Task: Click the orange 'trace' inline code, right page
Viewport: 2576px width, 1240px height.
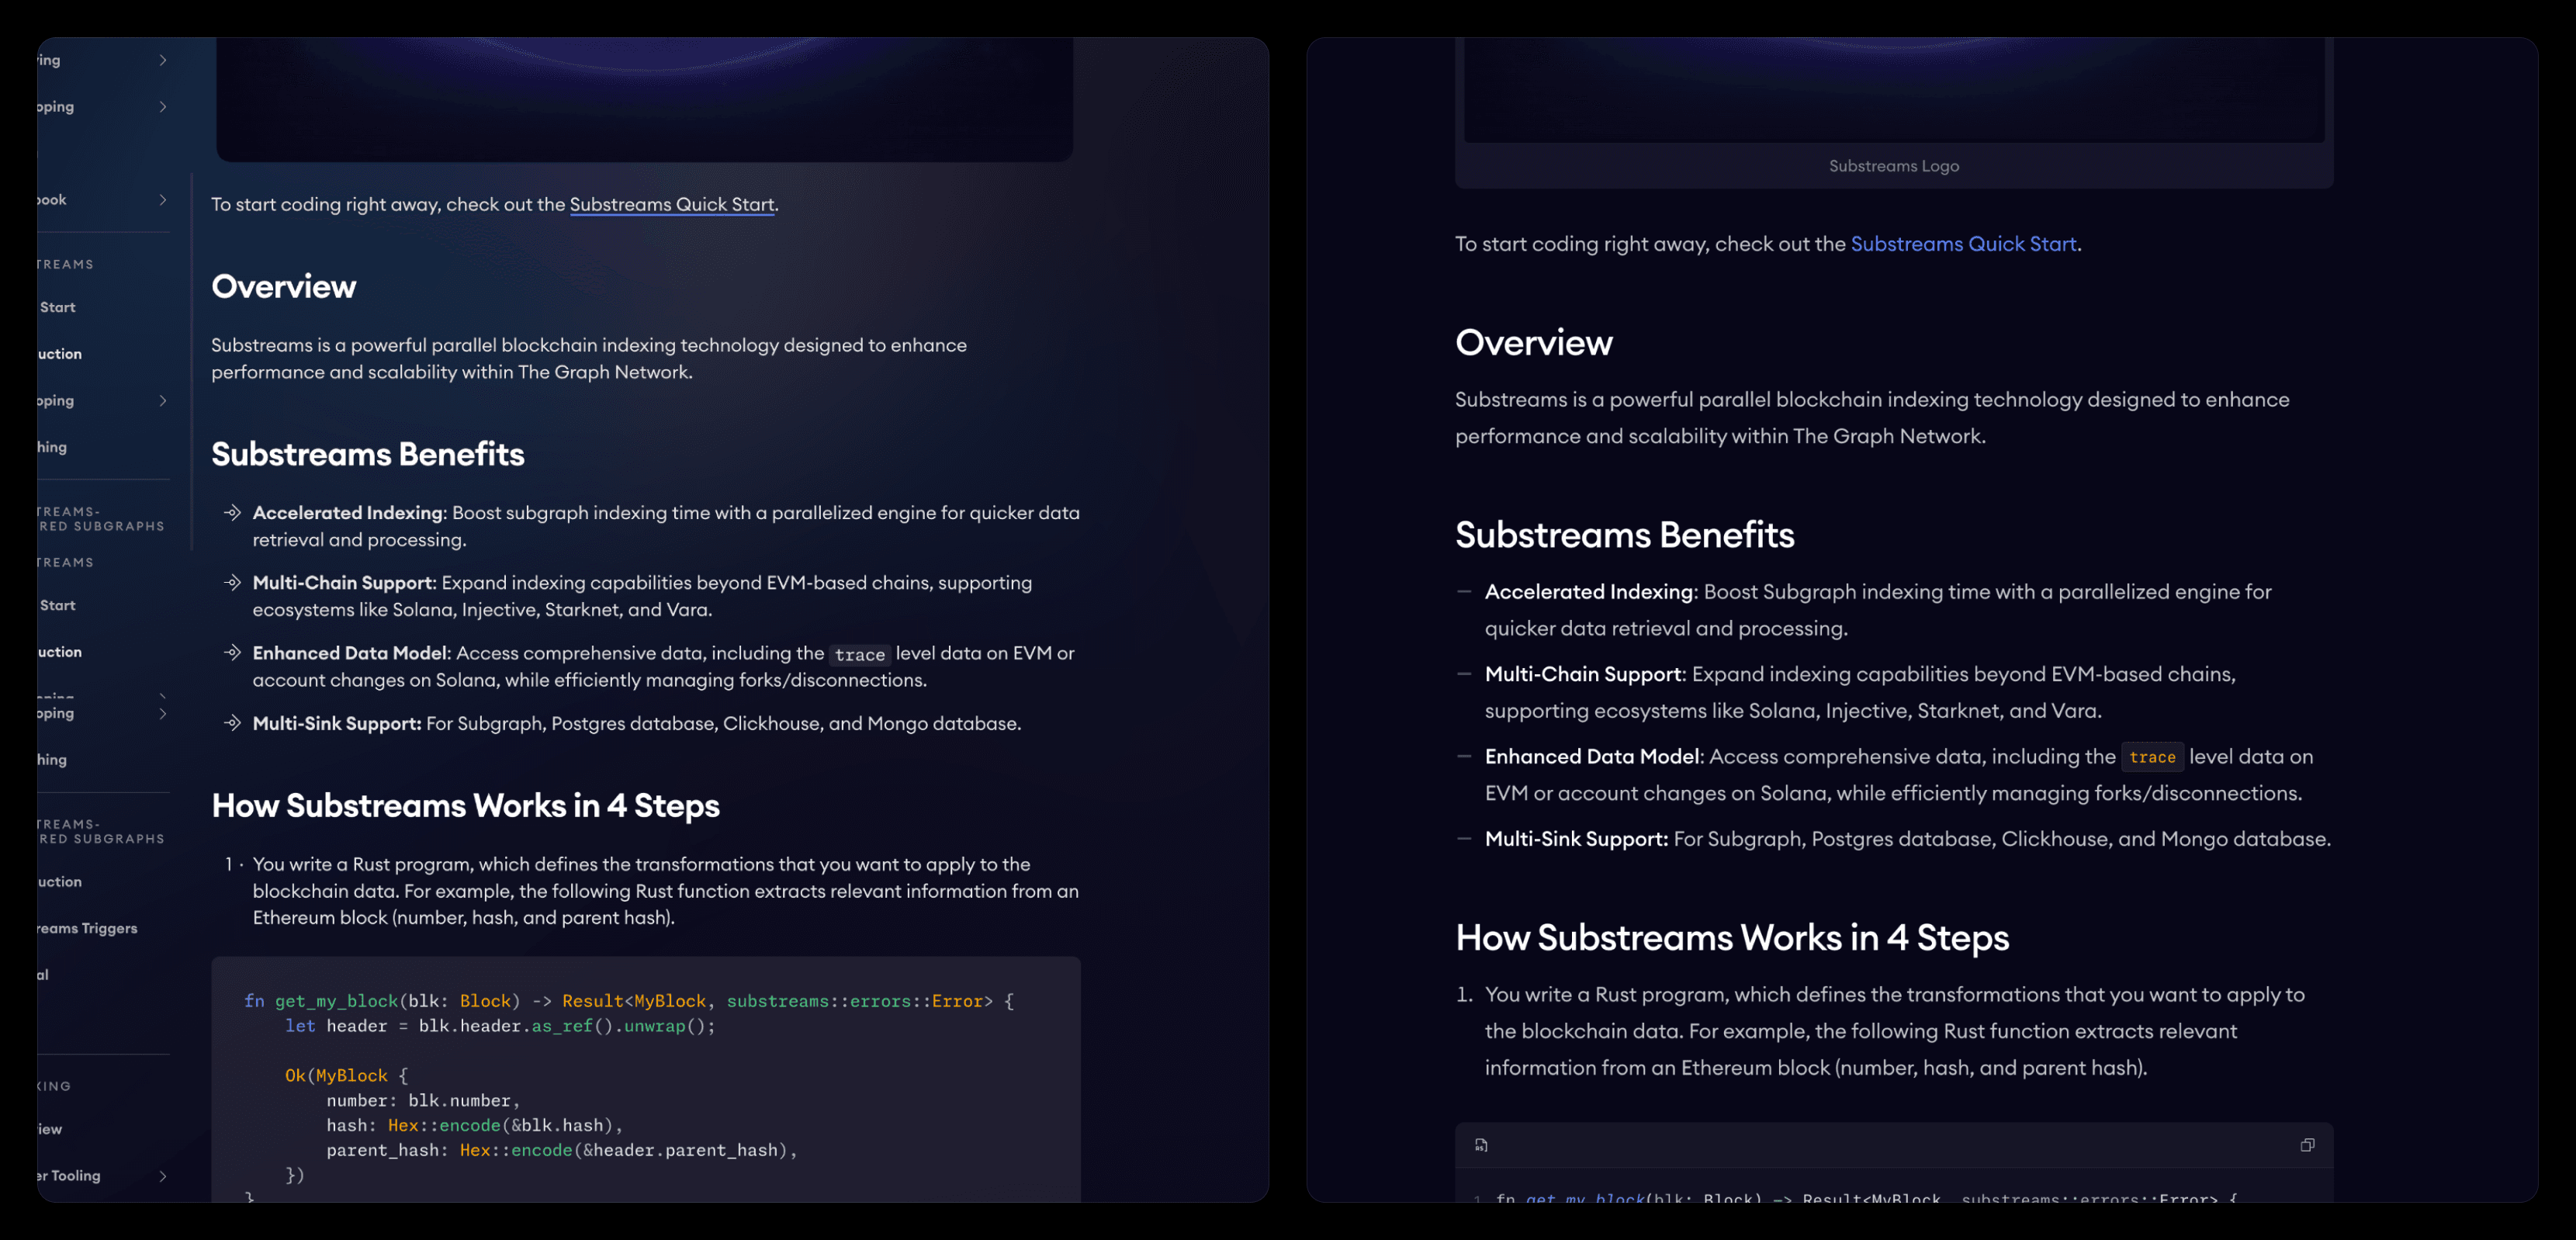Action: 2152,757
